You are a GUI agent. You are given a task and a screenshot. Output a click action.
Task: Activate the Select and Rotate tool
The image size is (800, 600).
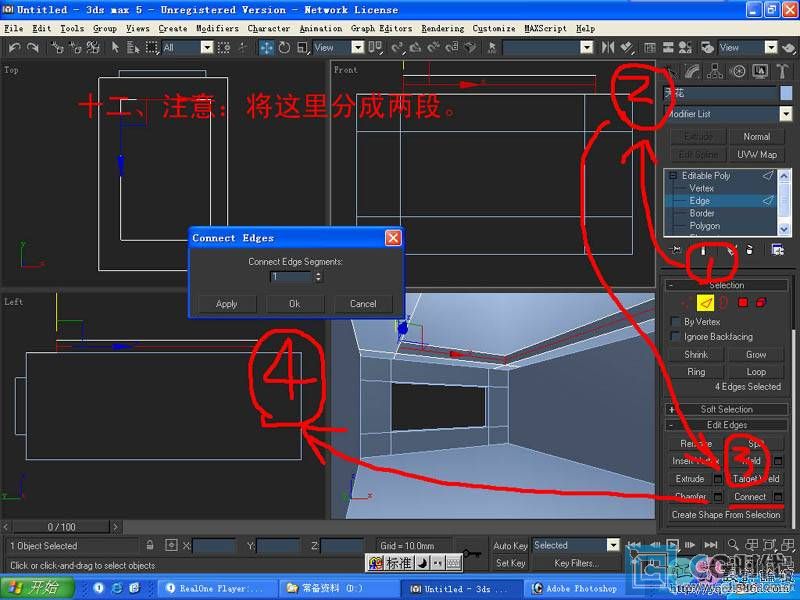(284, 47)
